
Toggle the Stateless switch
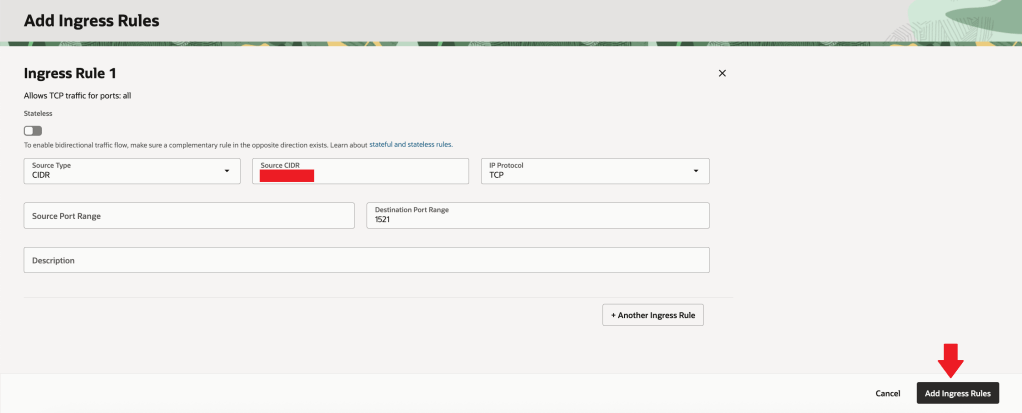click(x=34, y=130)
